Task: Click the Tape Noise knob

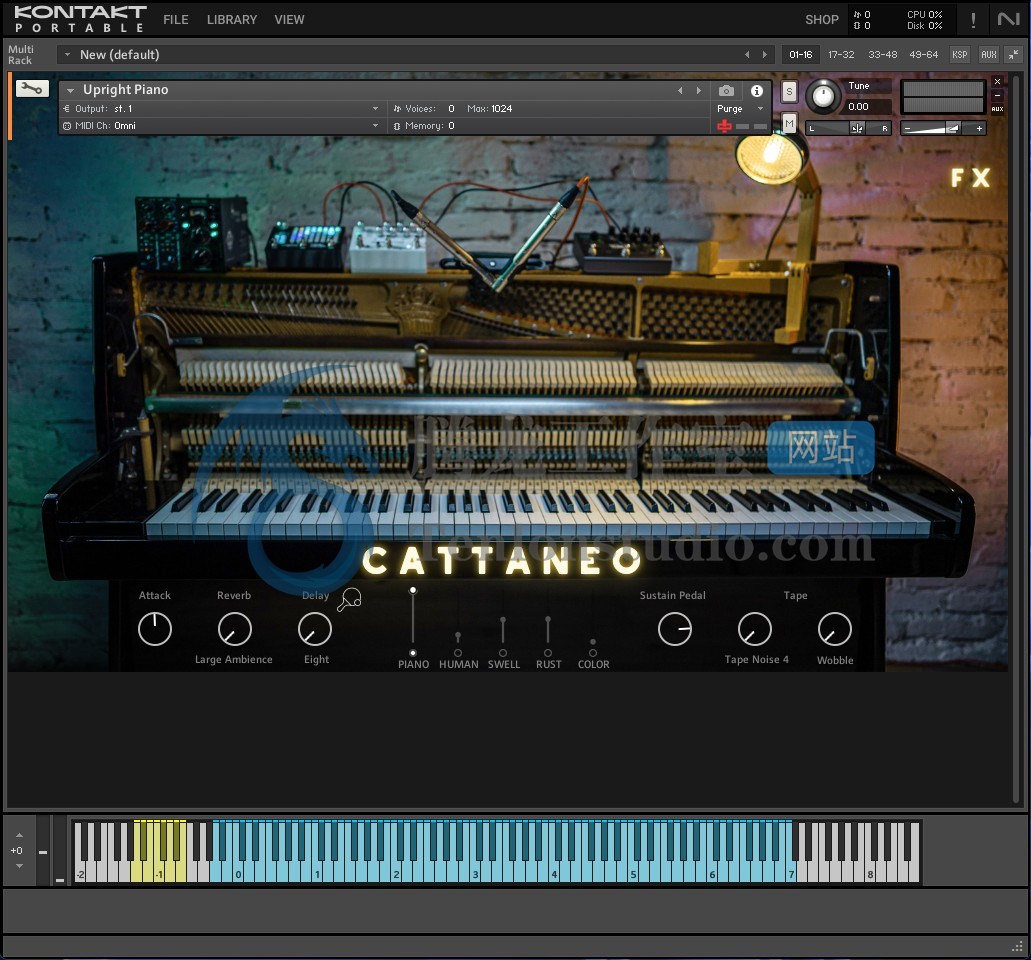Action: [x=755, y=629]
